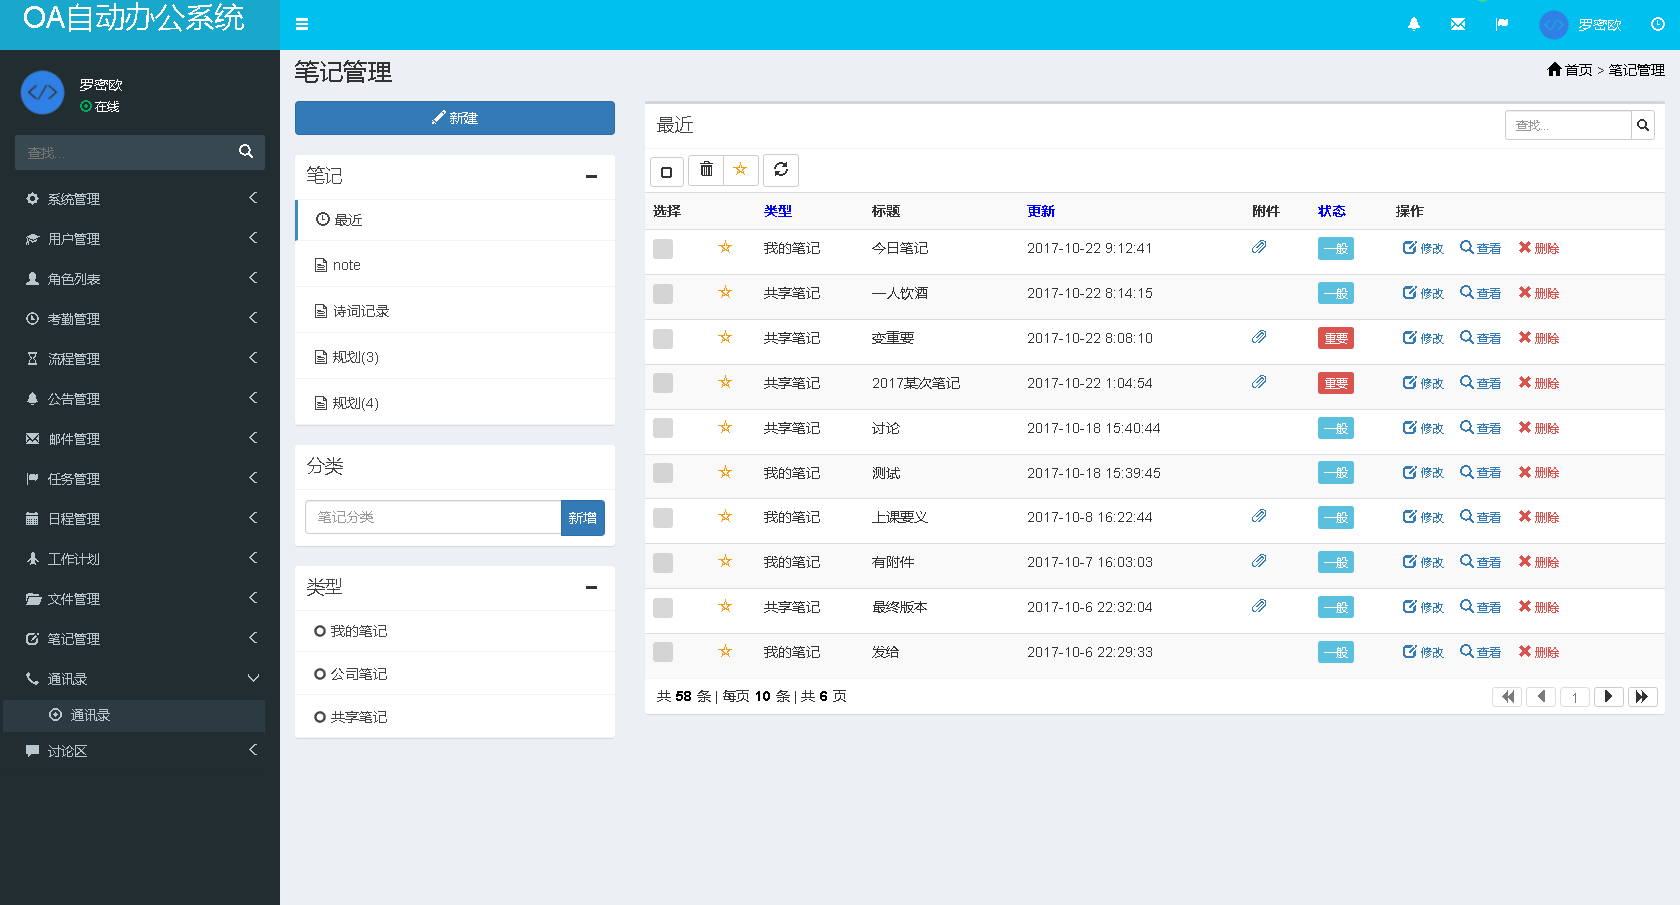Click 修改 on the 2017某次笔记 row
This screenshot has height=905, width=1680.
click(1423, 382)
